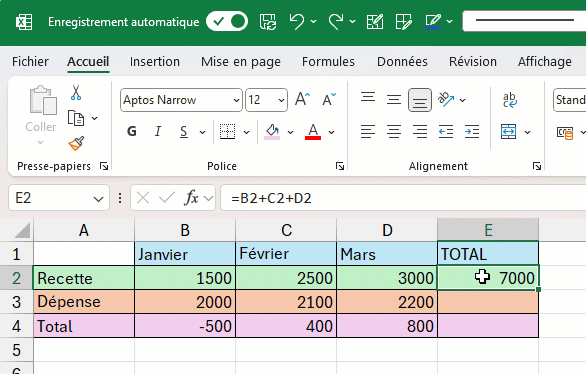Select column B header
This screenshot has width=586, height=374.
click(185, 230)
